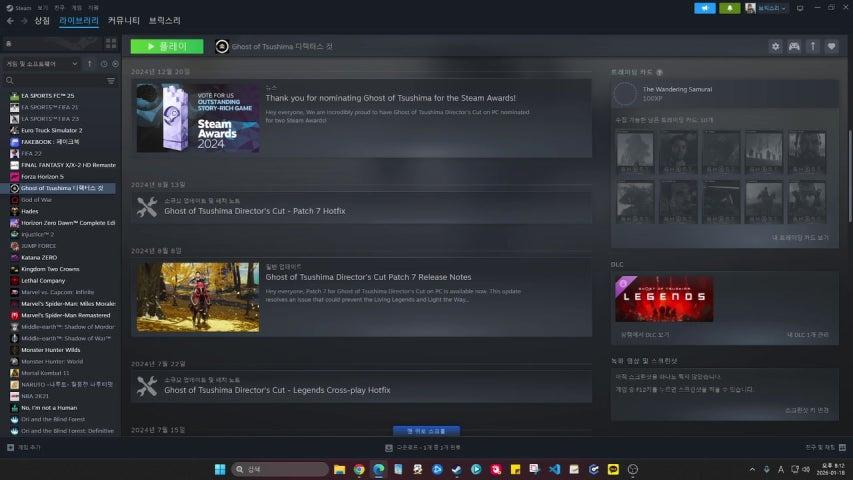This screenshot has width=853, height=480.
Task: Click the library Home button
Action: (52, 43)
